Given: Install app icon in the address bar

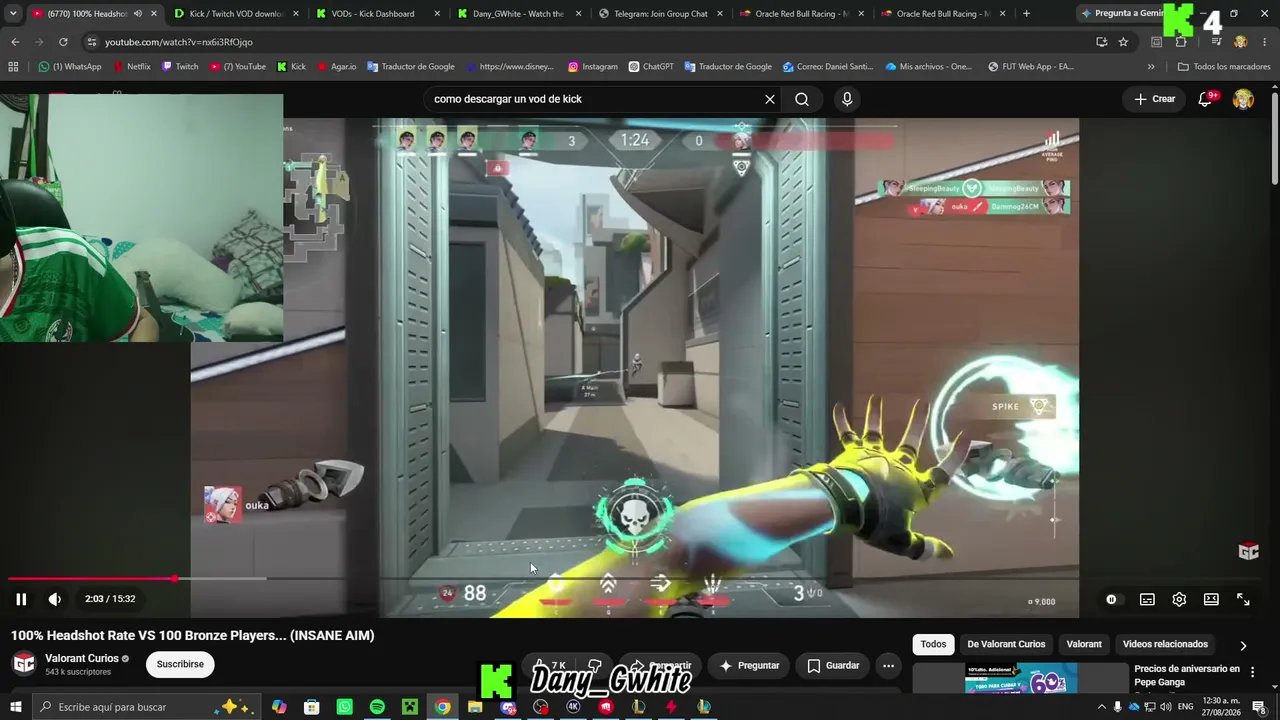Looking at the screenshot, I should click(x=1101, y=42).
